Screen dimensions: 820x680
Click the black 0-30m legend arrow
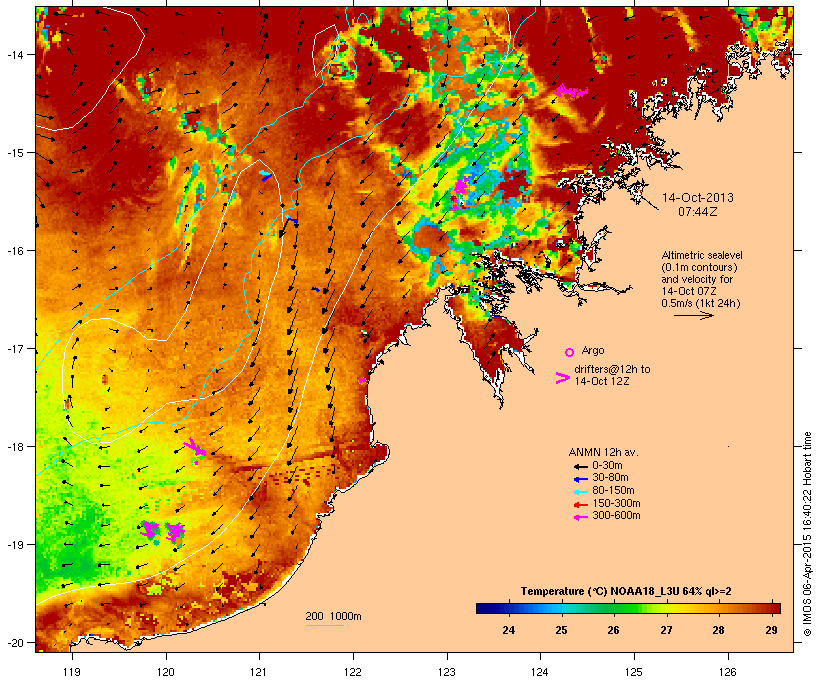(x=580, y=466)
